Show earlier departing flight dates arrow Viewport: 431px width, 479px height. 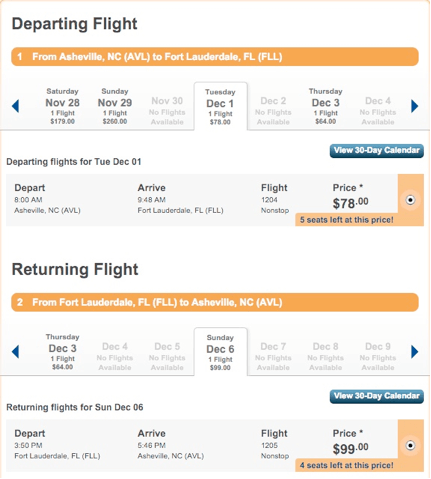click(x=15, y=106)
